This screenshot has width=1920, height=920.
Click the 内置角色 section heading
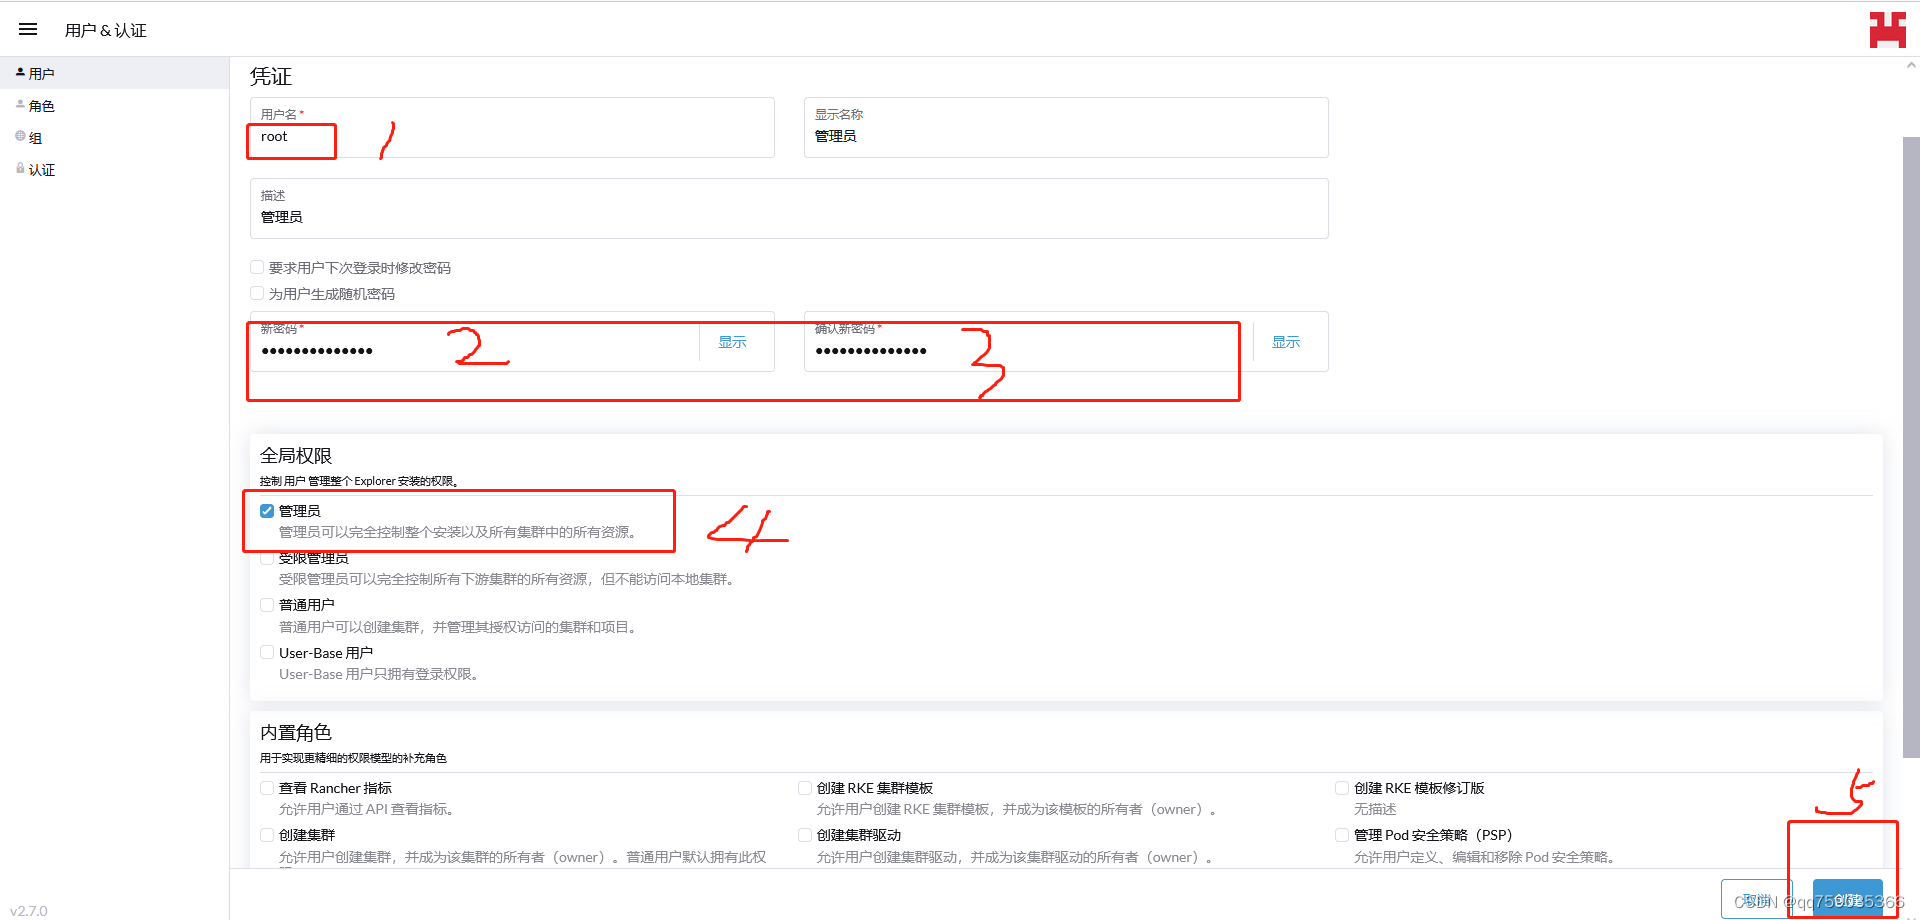[x=296, y=733]
